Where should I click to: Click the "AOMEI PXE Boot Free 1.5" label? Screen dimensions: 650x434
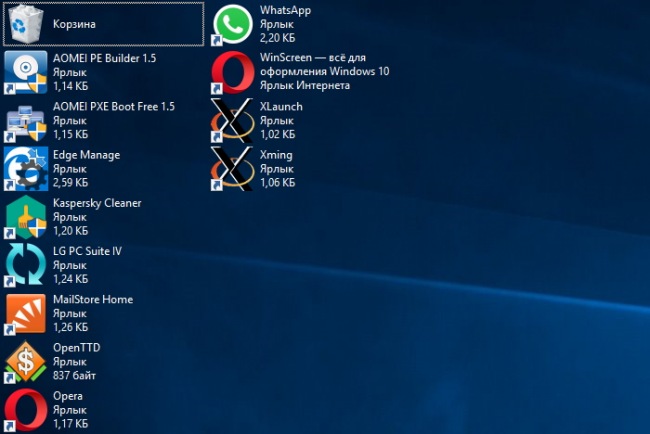click(x=114, y=107)
